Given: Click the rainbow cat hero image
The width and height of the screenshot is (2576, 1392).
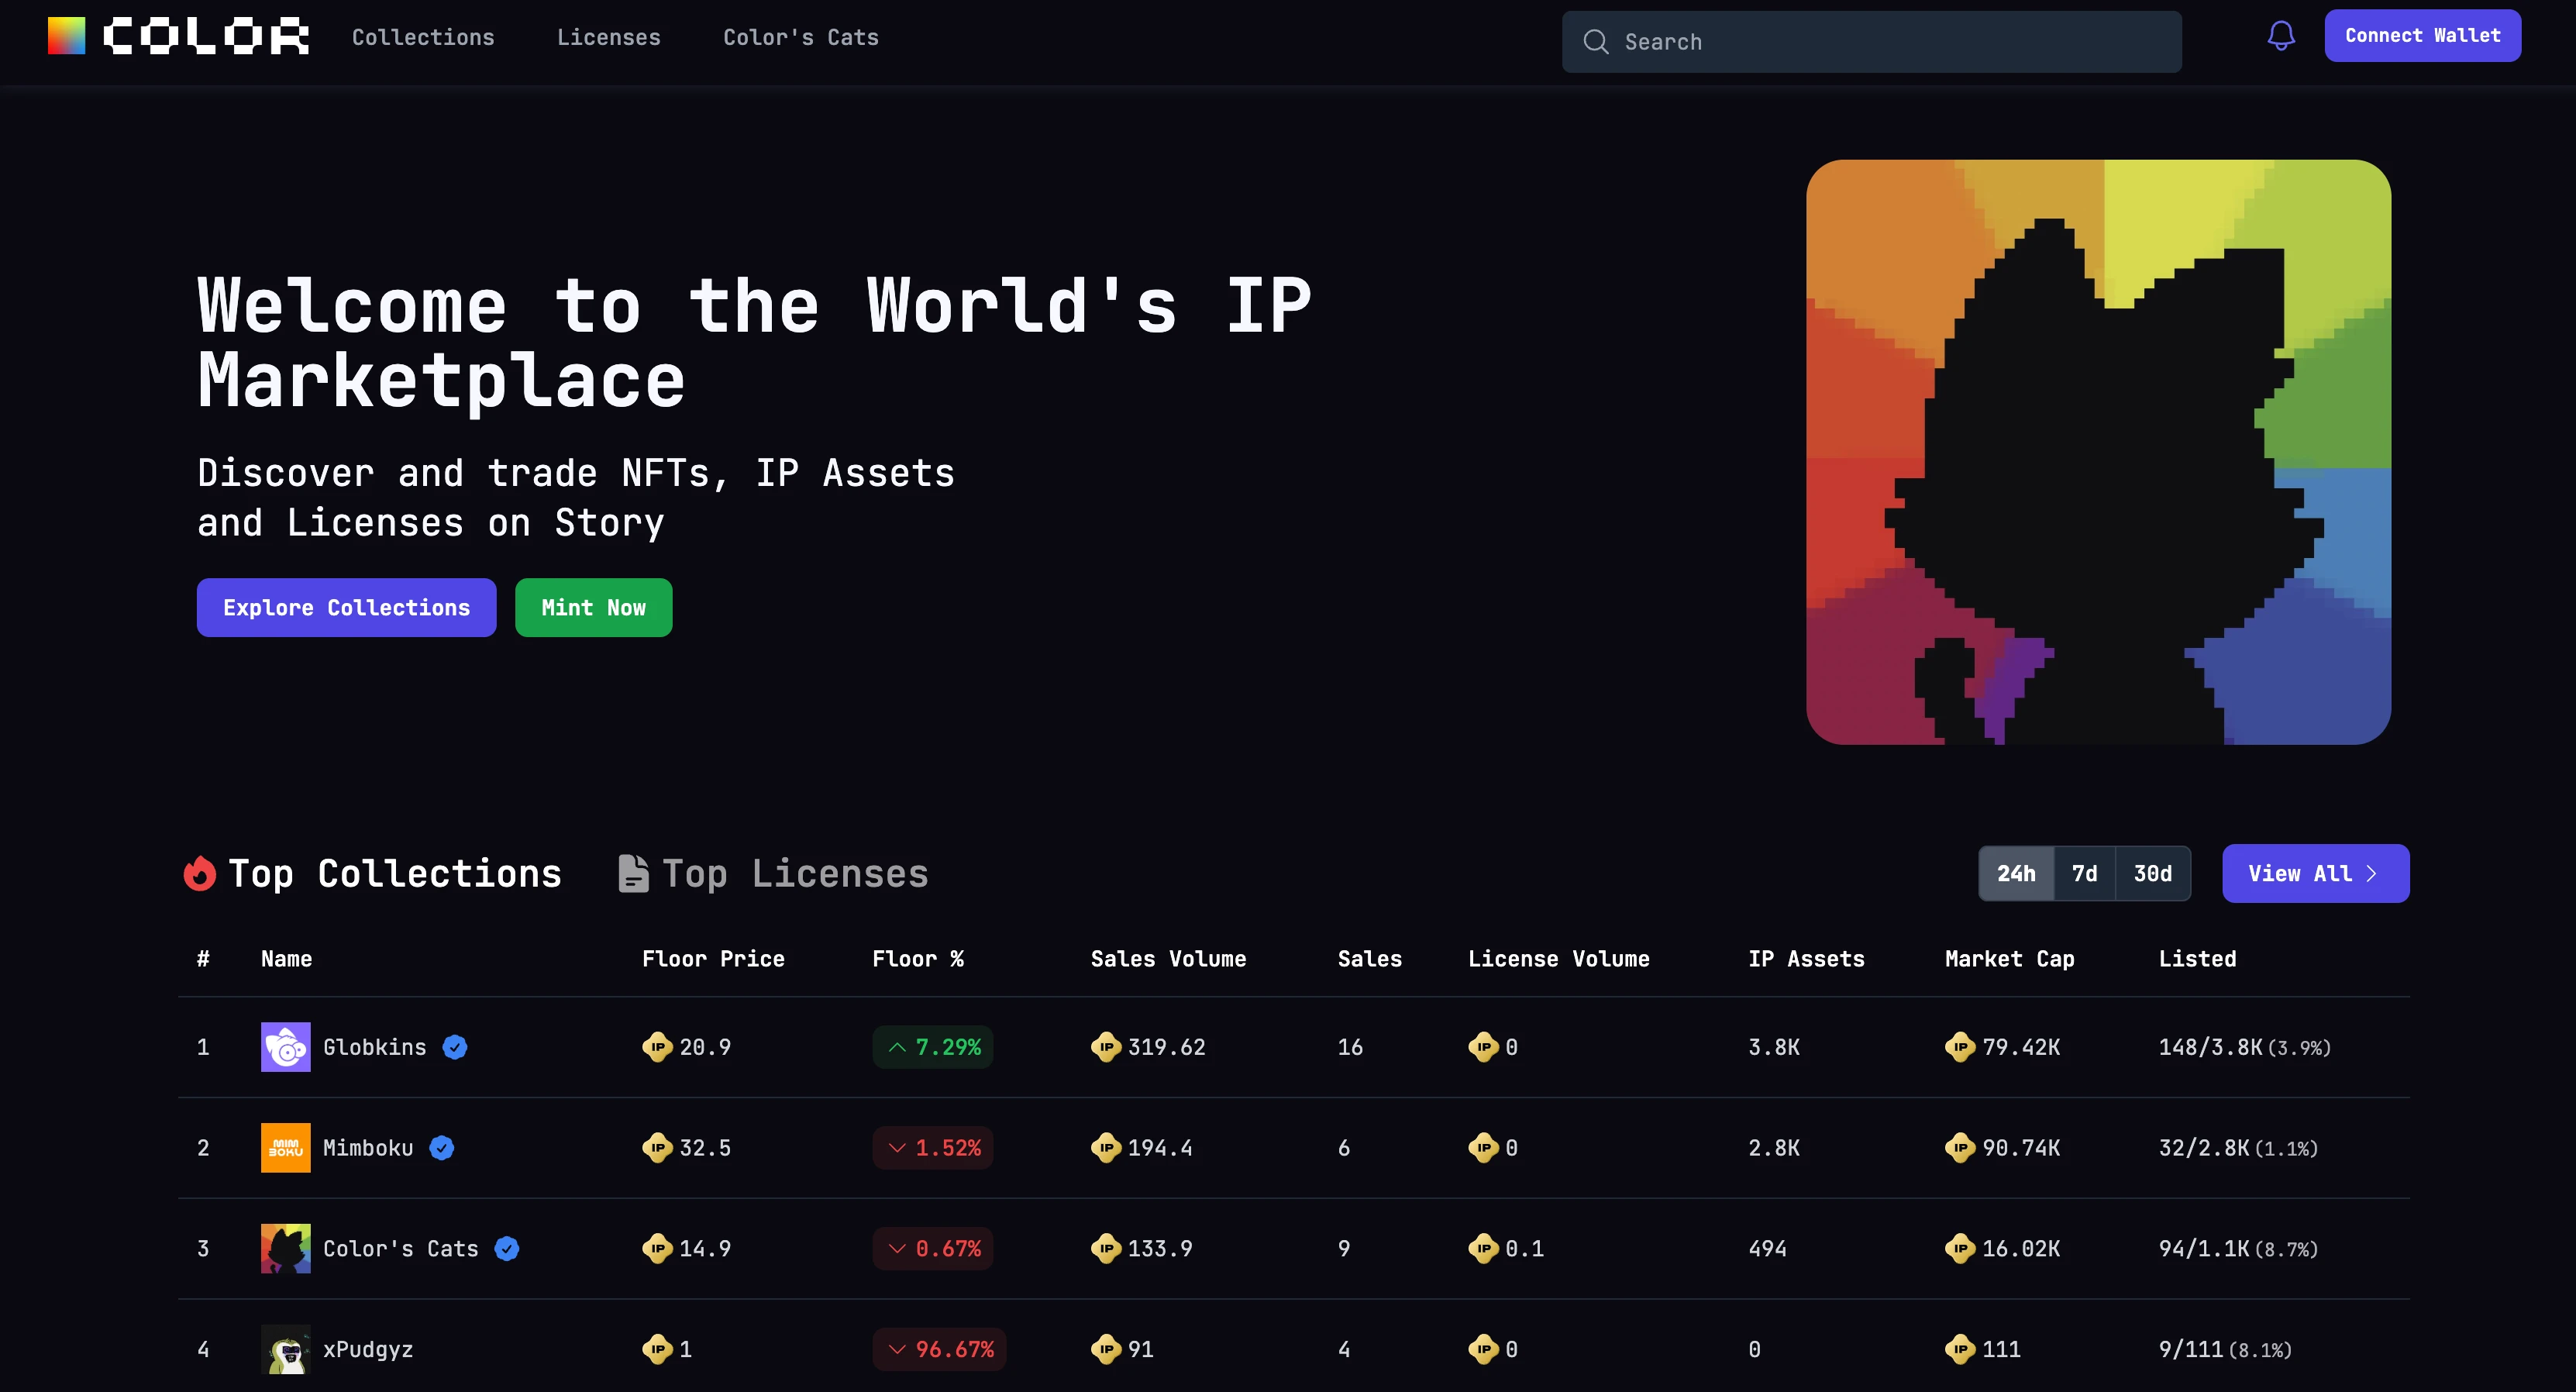Looking at the screenshot, I should [x=2098, y=452].
